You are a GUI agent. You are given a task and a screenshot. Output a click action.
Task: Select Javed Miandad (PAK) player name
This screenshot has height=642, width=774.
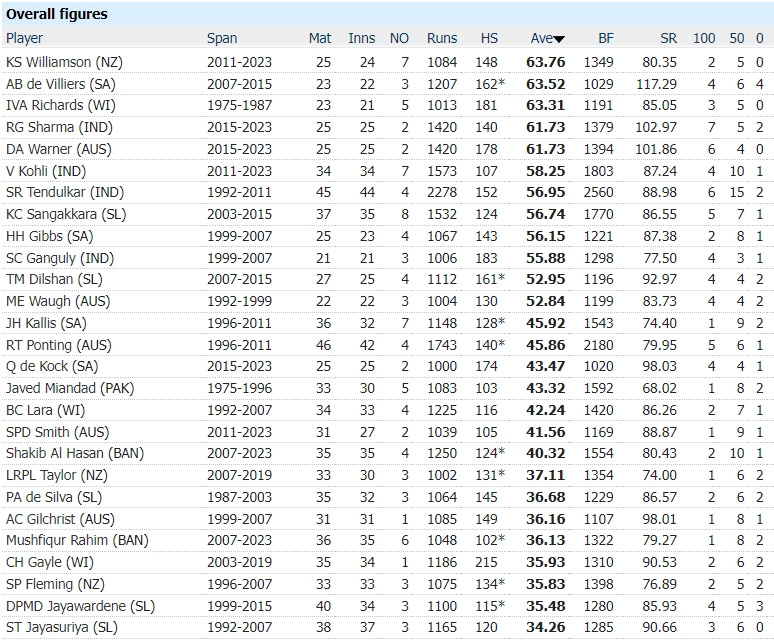(x=70, y=388)
